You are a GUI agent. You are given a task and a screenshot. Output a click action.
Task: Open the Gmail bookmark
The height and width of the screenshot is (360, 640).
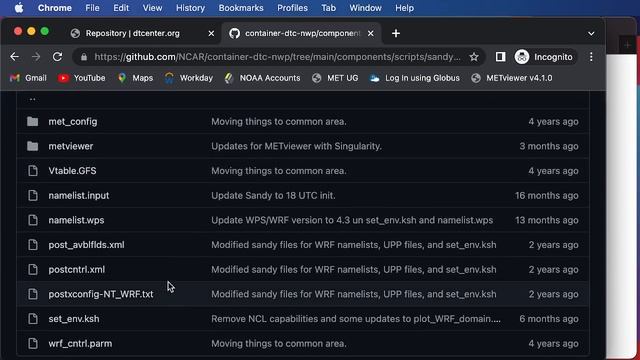click(28, 78)
